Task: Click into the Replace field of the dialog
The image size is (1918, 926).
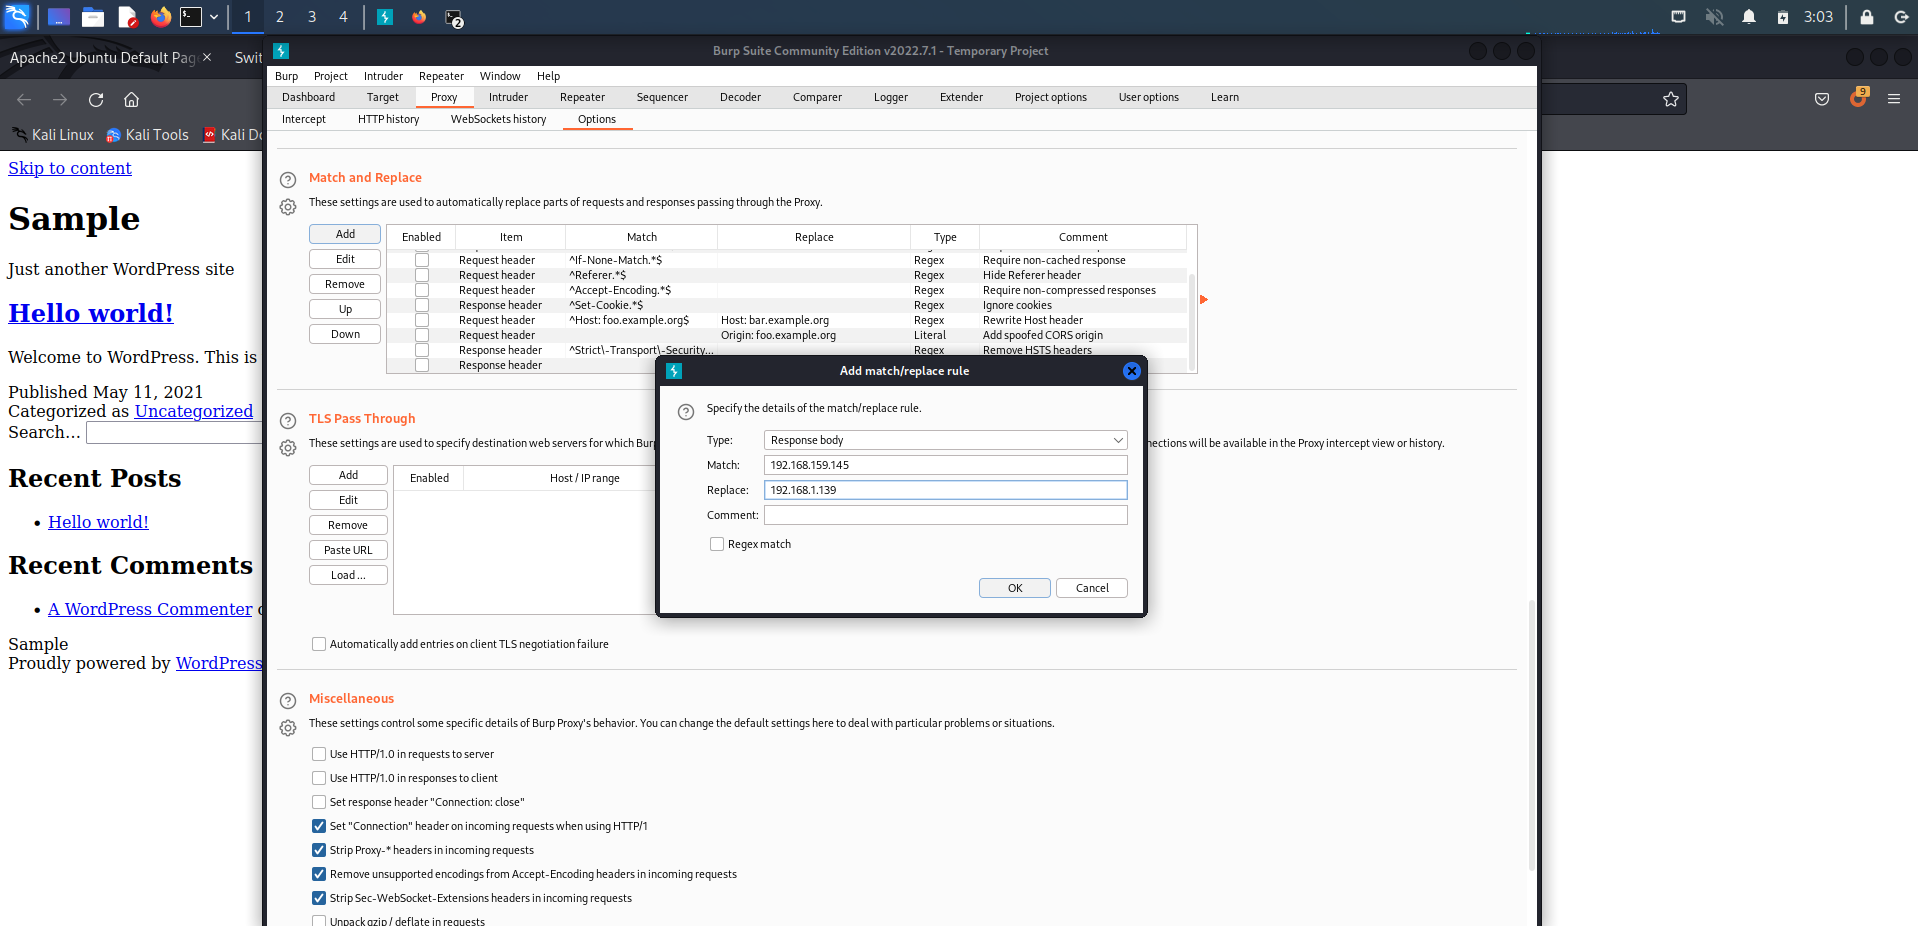Action: [945, 490]
